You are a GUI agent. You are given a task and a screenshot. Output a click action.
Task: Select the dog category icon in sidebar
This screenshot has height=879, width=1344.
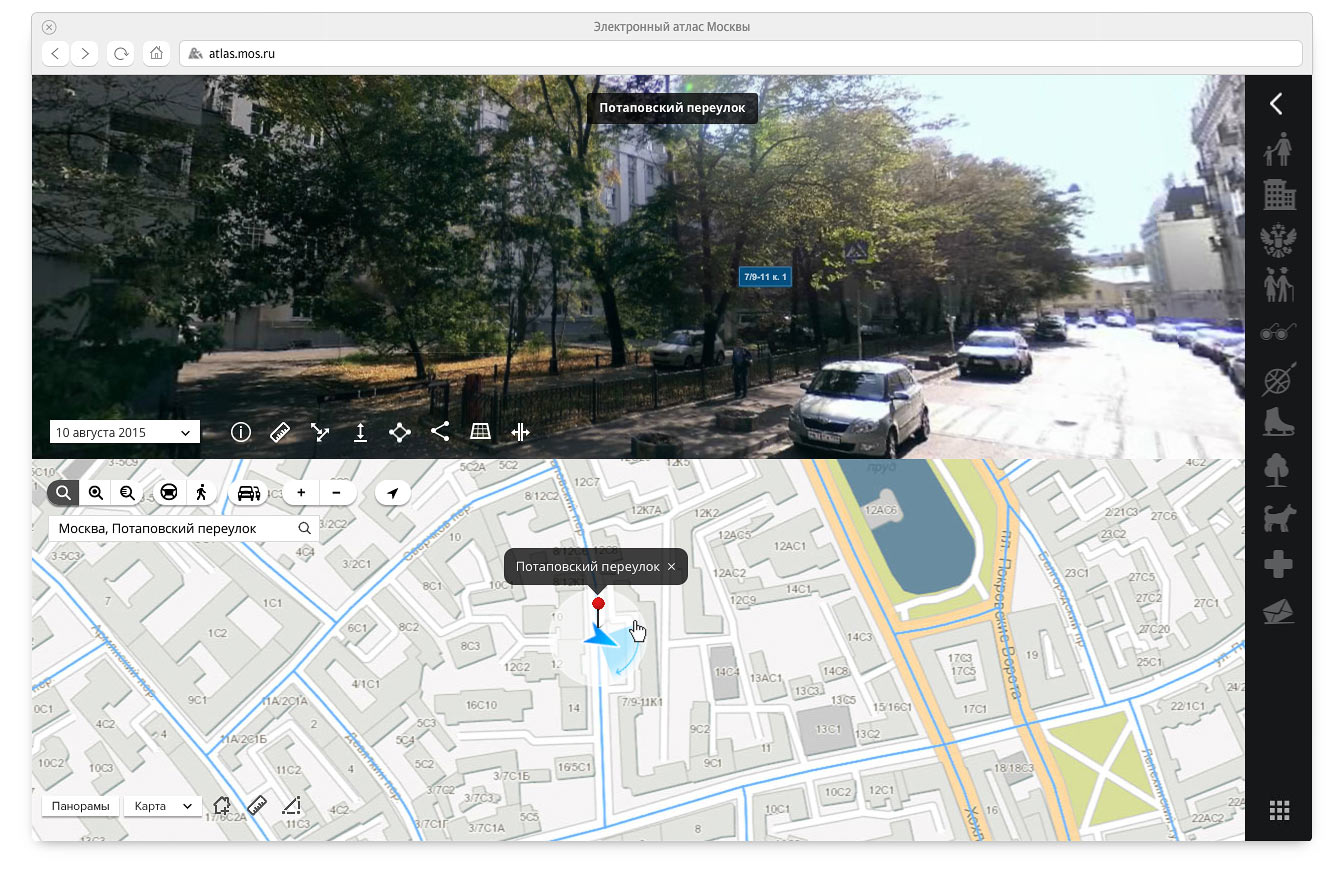tap(1277, 518)
